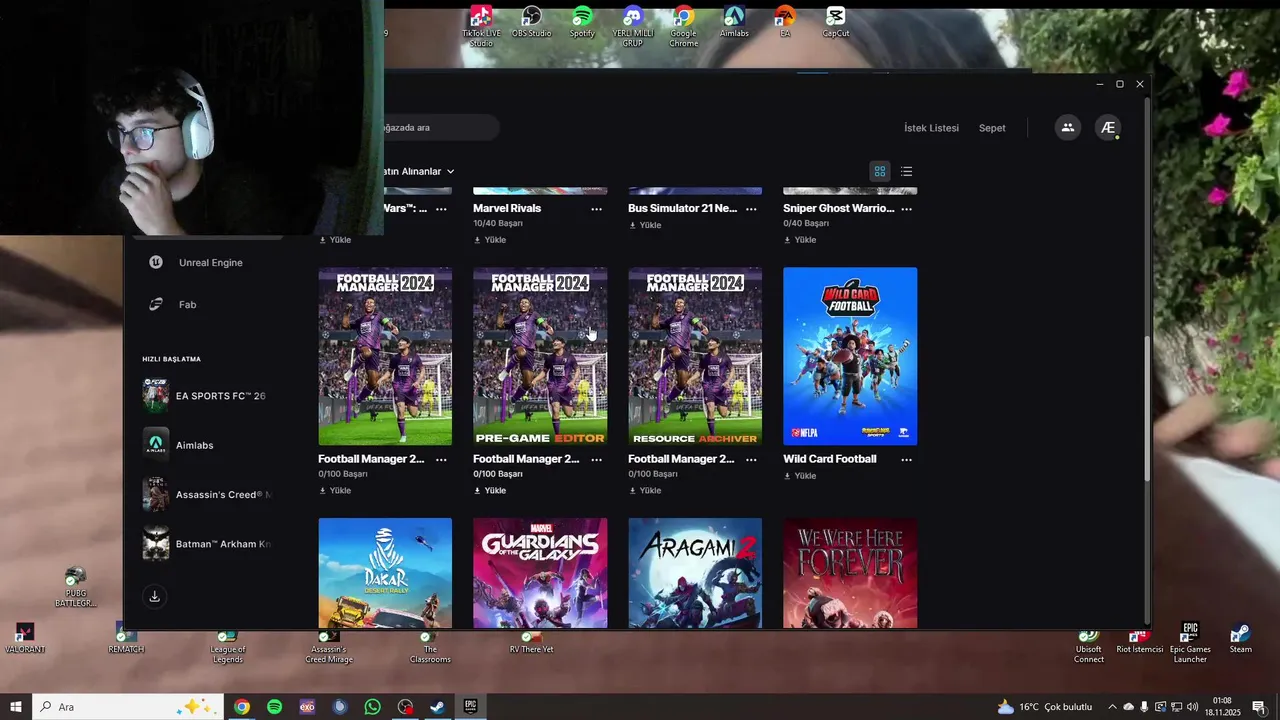The width and height of the screenshot is (1280, 720).
Task: Open Sepet shopping cart
Action: [992, 128]
